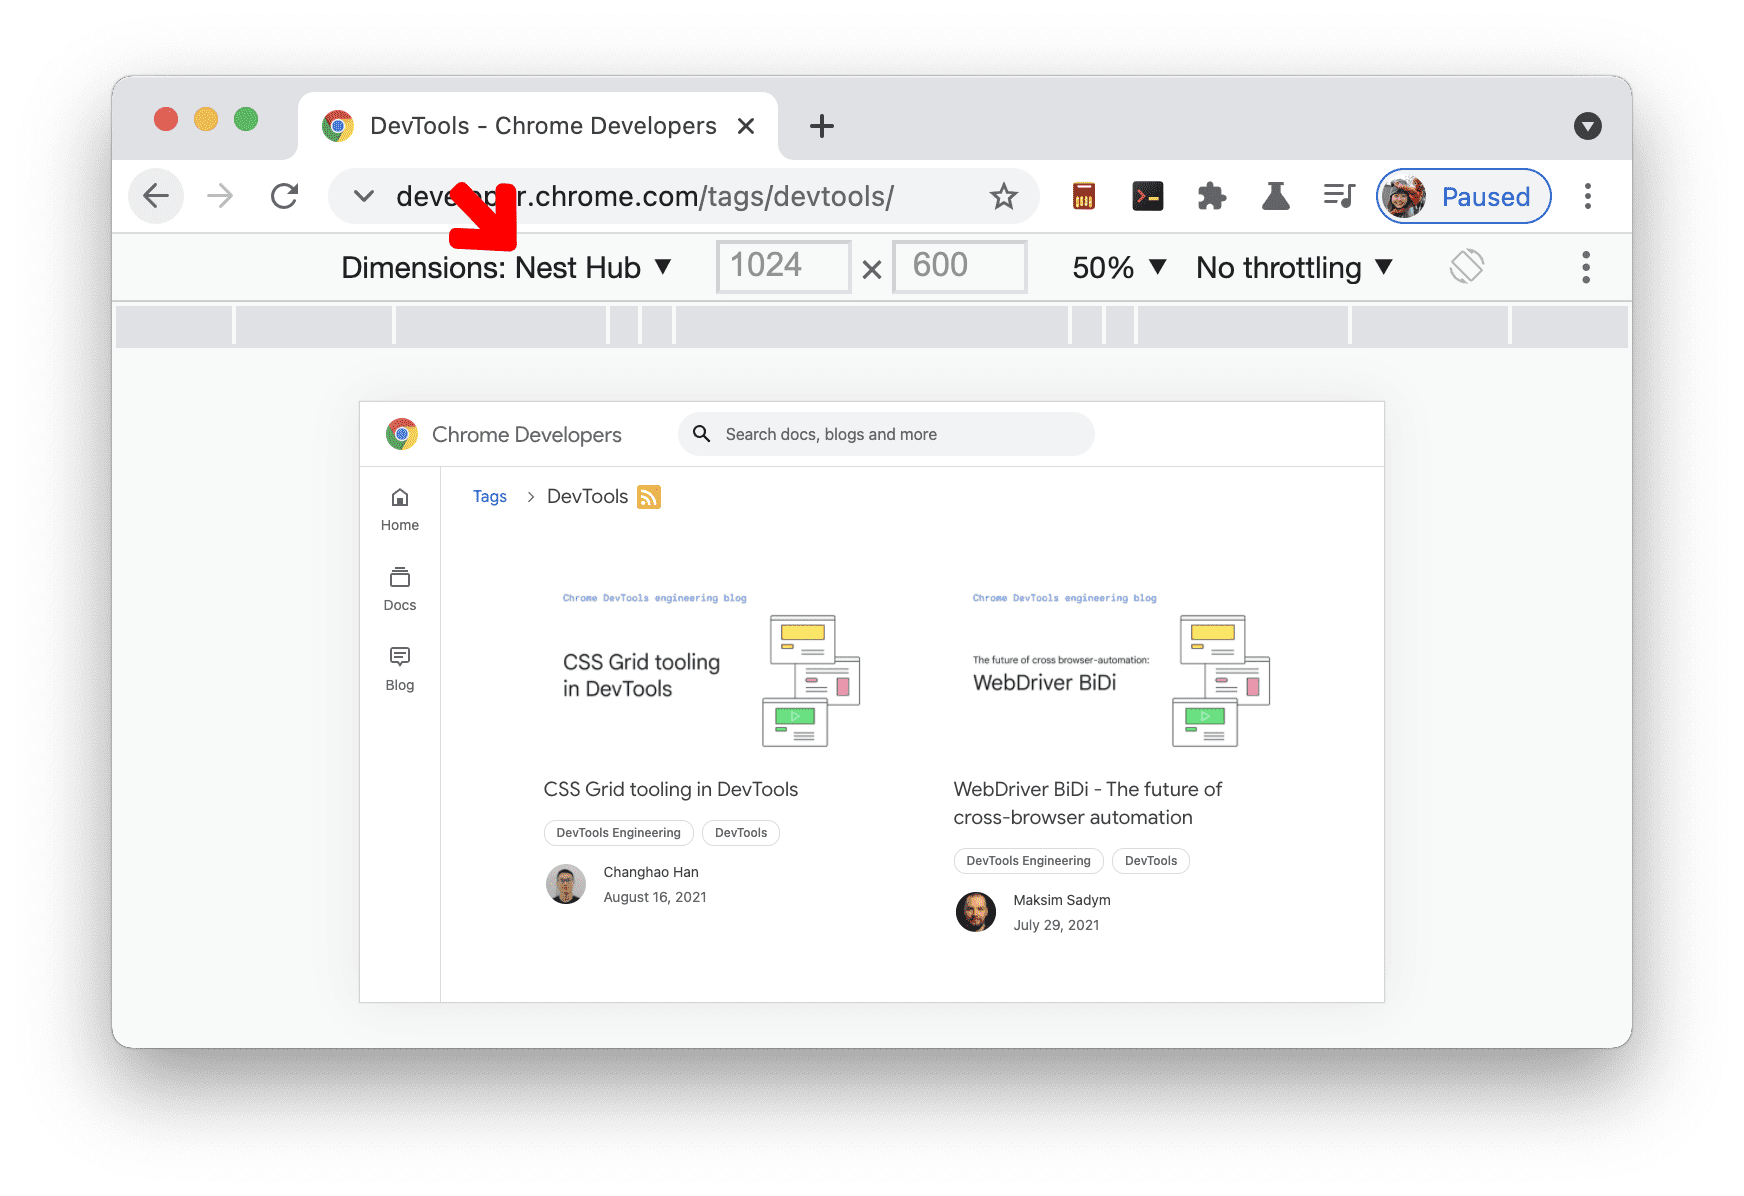Viewport: 1744px width, 1196px height.
Task: Click the DevTools three-dot device toolbar menu
Action: (x=1585, y=267)
